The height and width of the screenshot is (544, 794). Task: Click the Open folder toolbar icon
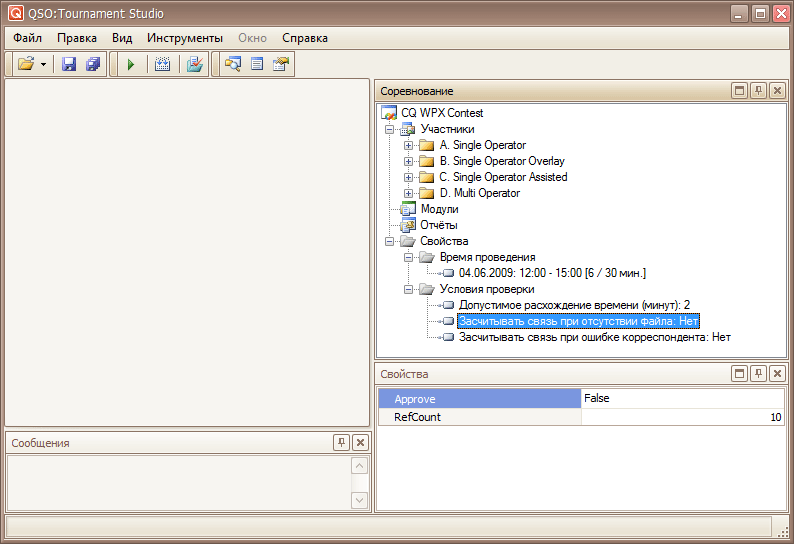25,64
